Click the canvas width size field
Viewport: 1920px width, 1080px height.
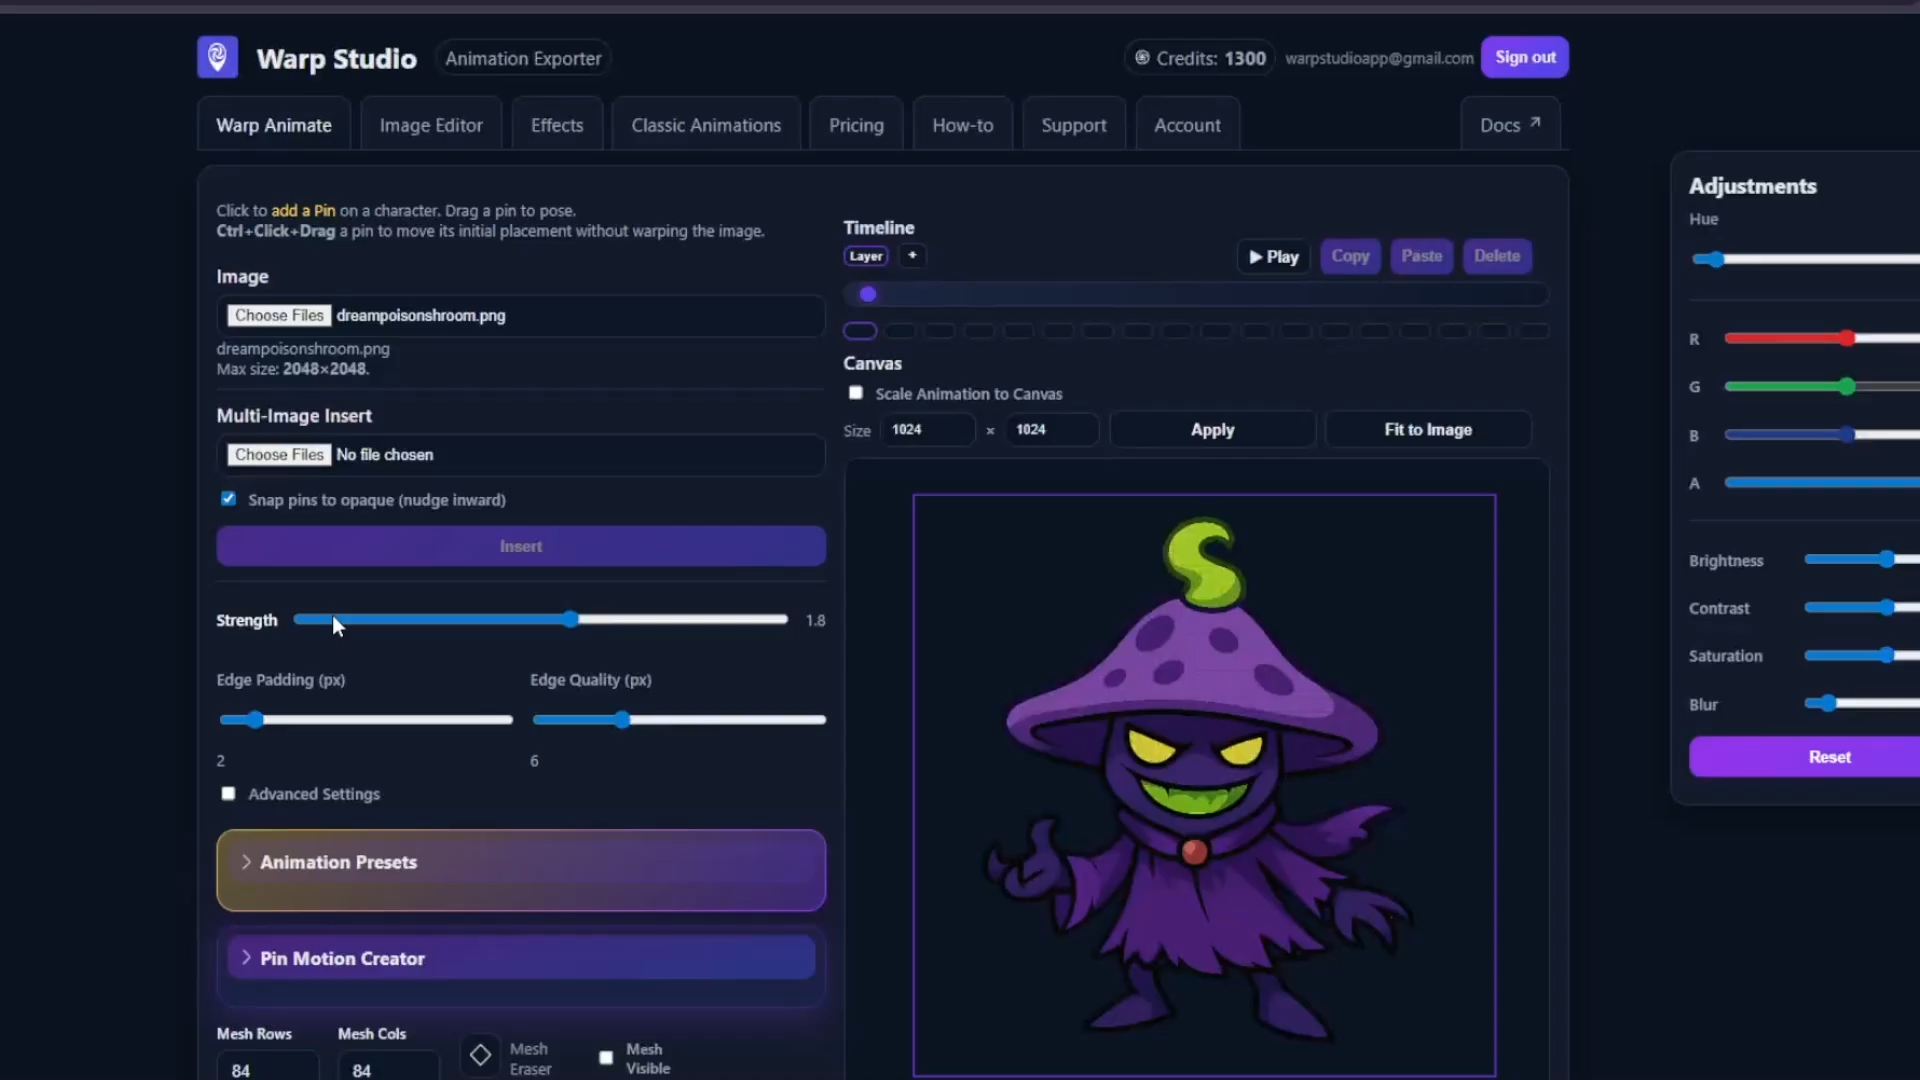coord(926,430)
